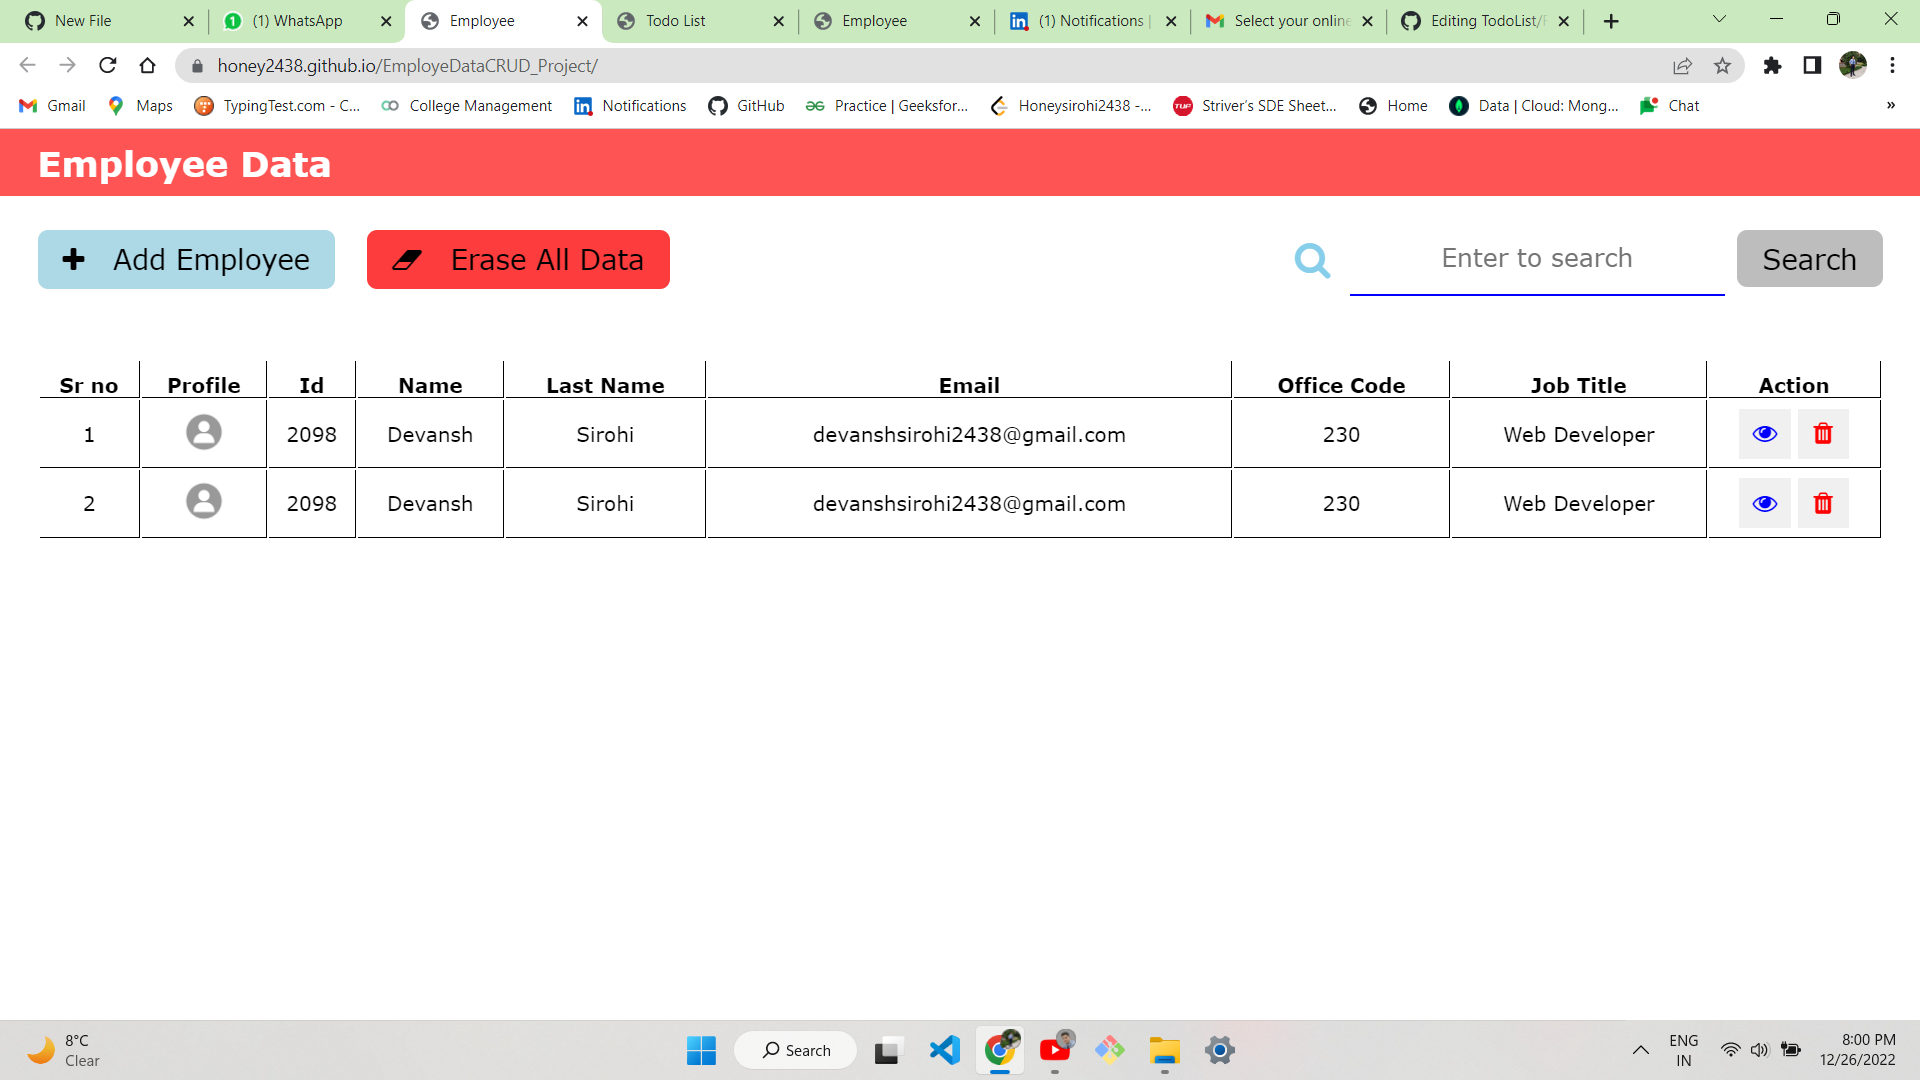Bookmark this page with the star icon
Image resolution: width=1920 pixels, height=1080 pixels.
click(x=1722, y=66)
